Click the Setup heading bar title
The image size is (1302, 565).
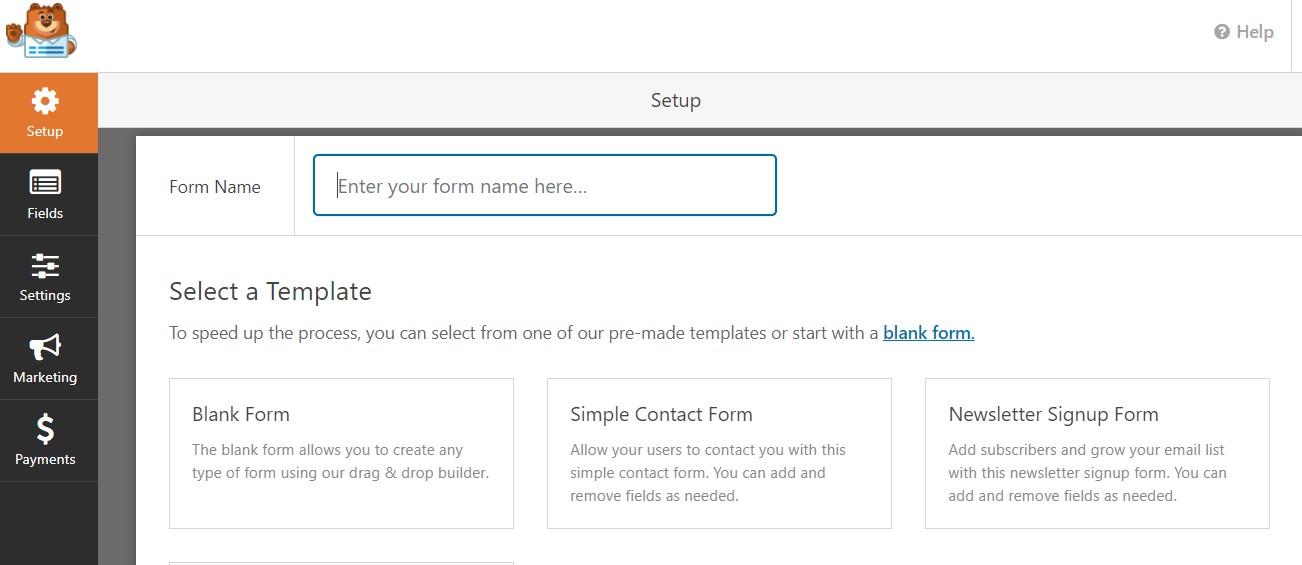point(676,100)
